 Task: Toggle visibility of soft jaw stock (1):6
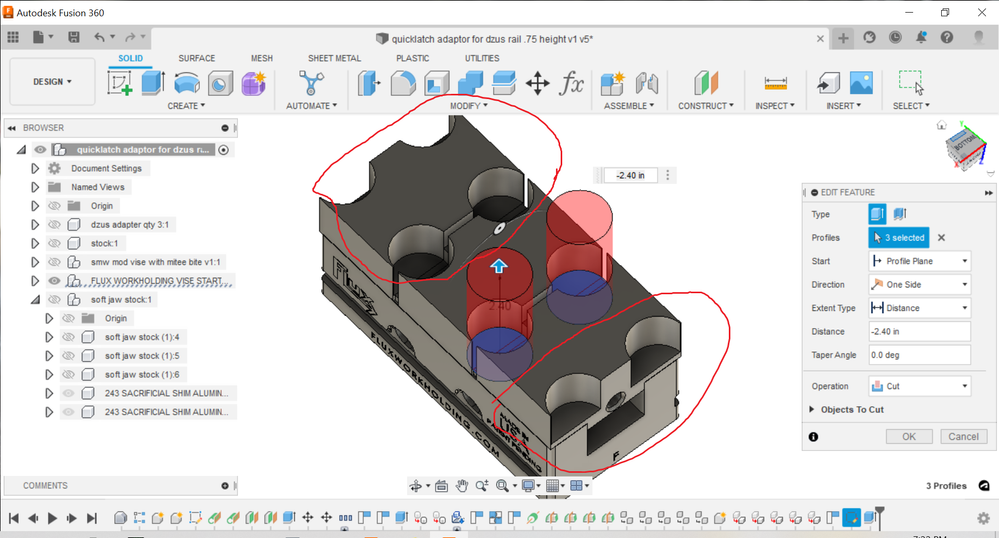[x=69, y=374]
